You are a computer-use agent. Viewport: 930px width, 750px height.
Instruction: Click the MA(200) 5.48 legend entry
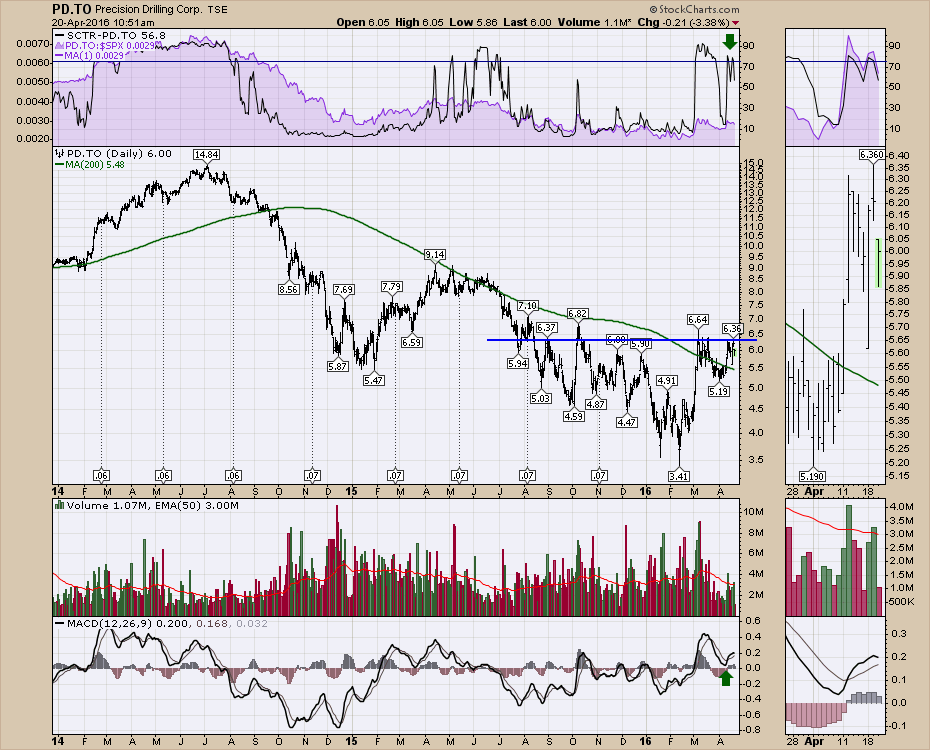(x=90, y=164)
